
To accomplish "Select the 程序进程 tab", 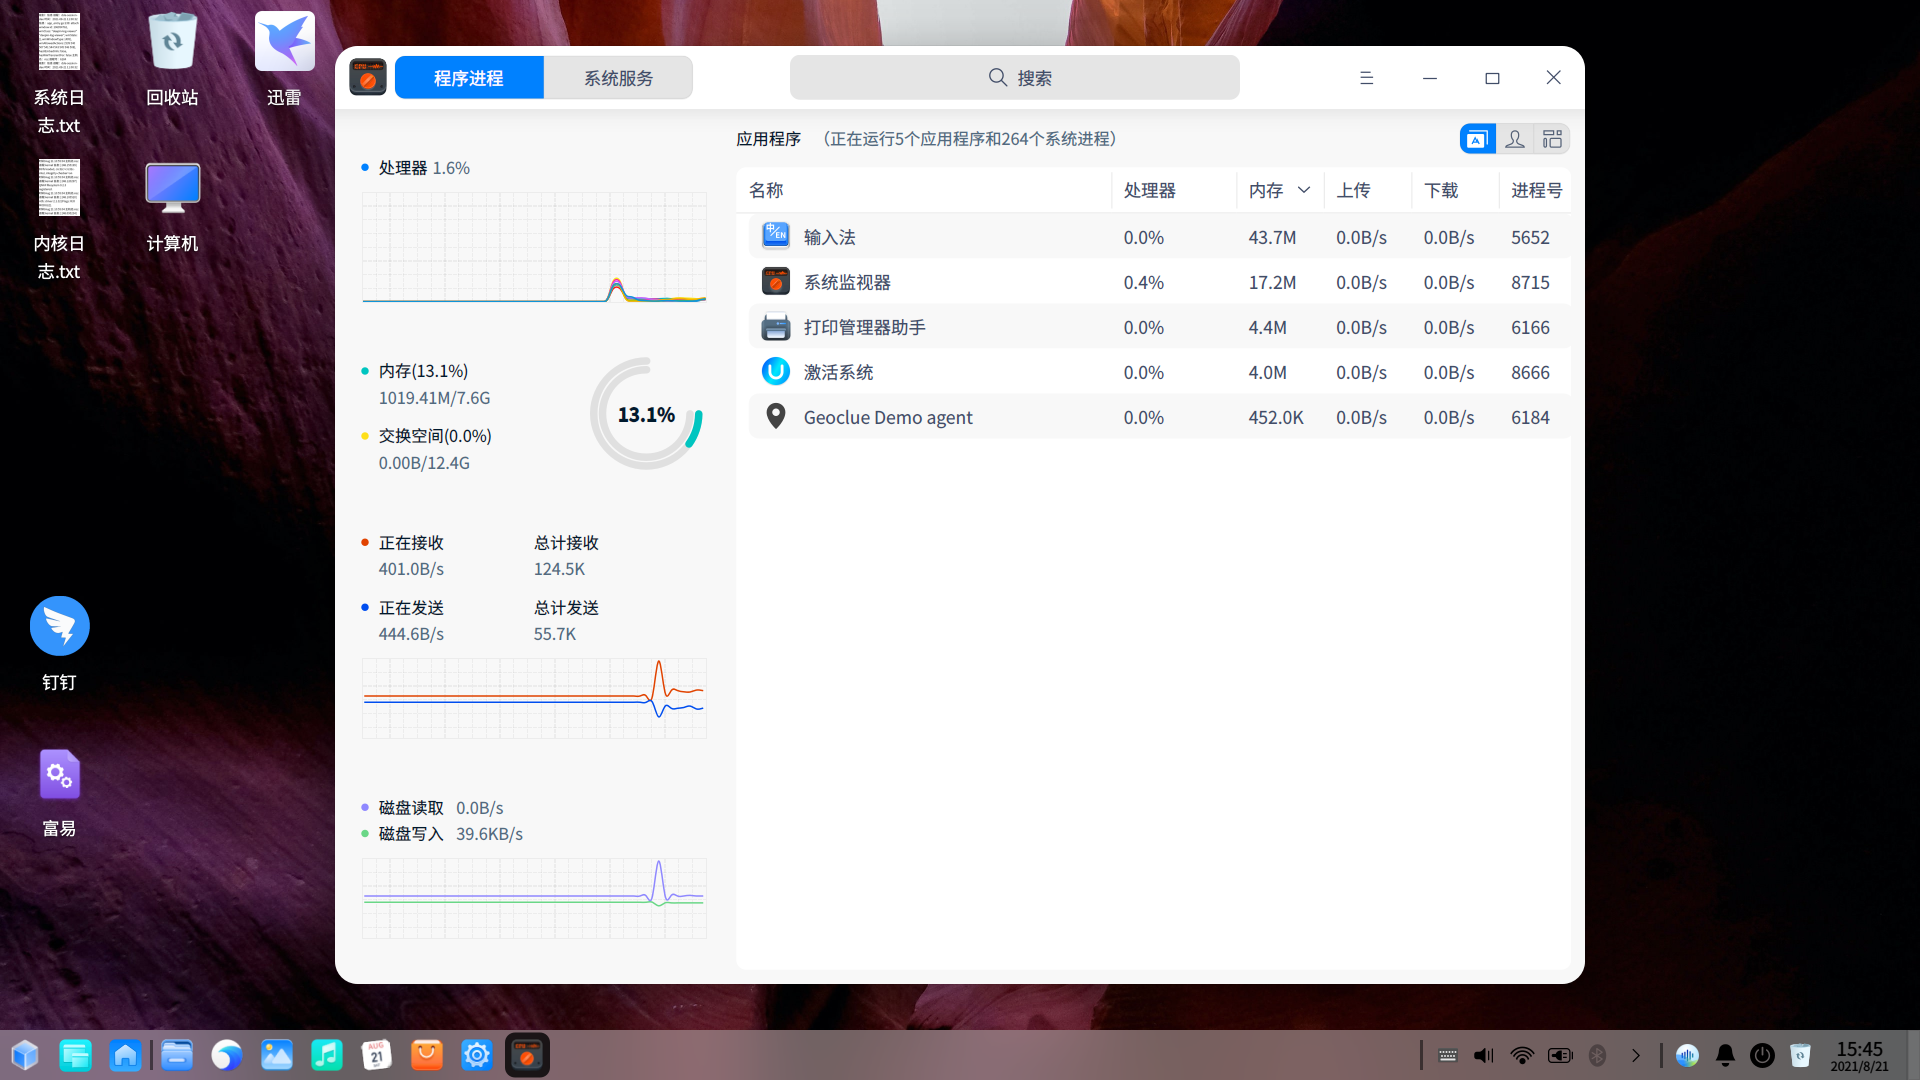I will (469, 78).
